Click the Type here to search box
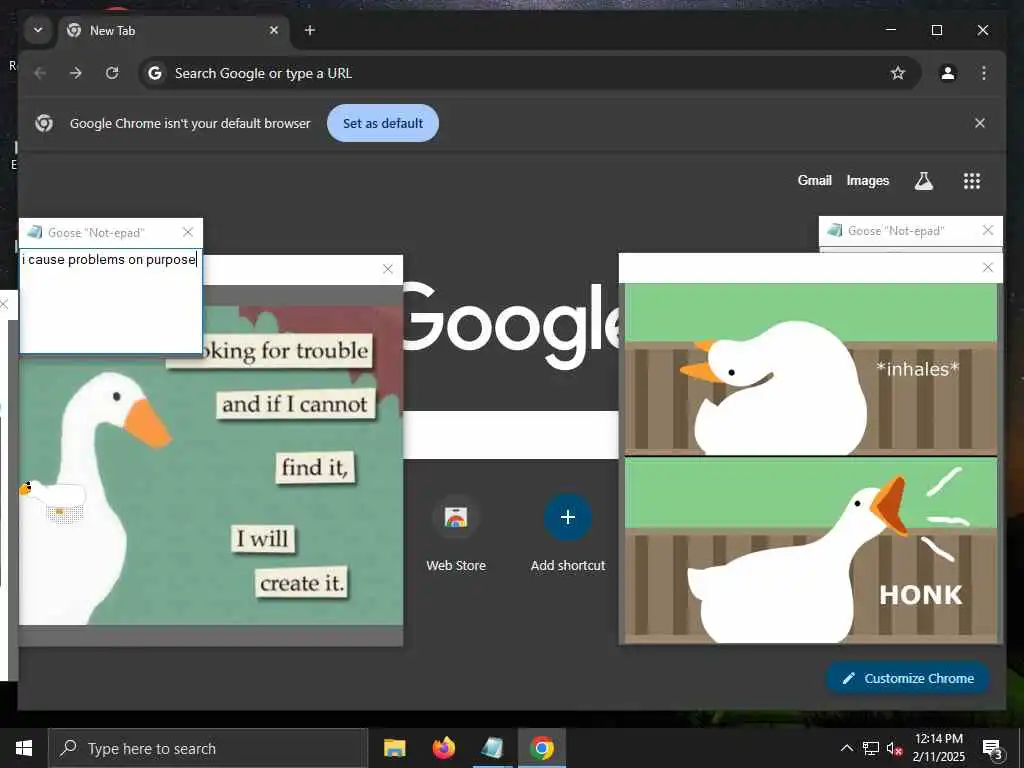The image size is (1024, 768). pyautogui.click(x=208, y=748)
